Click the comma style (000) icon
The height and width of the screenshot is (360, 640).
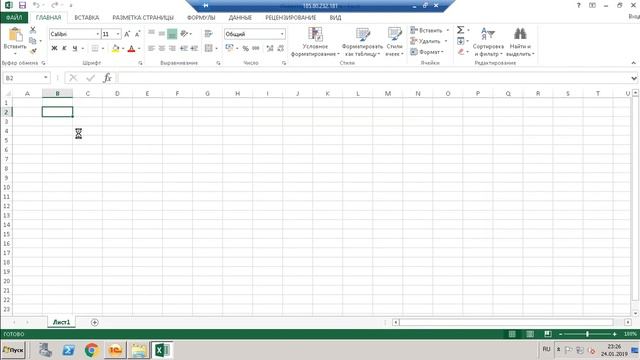pyautogui.click(x=256, y=49)
